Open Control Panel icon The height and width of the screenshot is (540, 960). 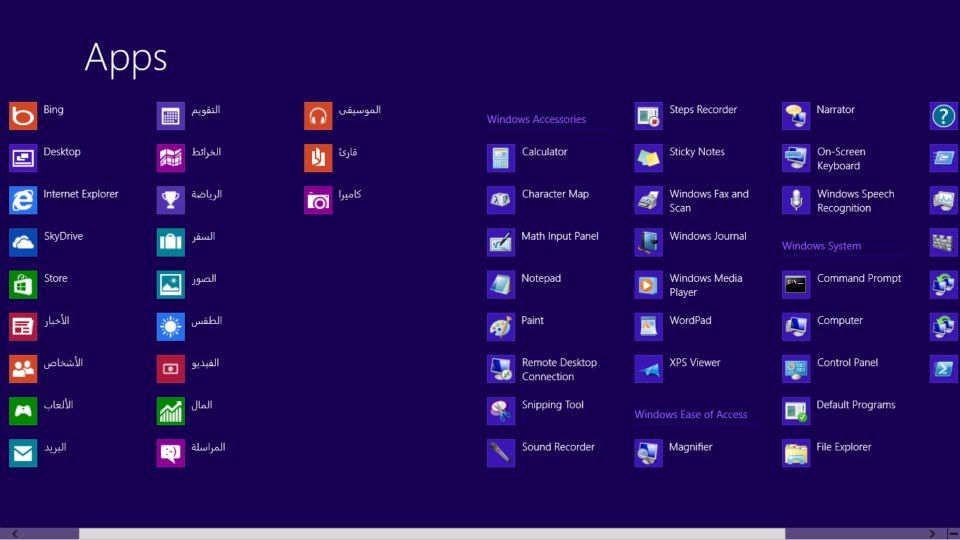click(796, 369)
